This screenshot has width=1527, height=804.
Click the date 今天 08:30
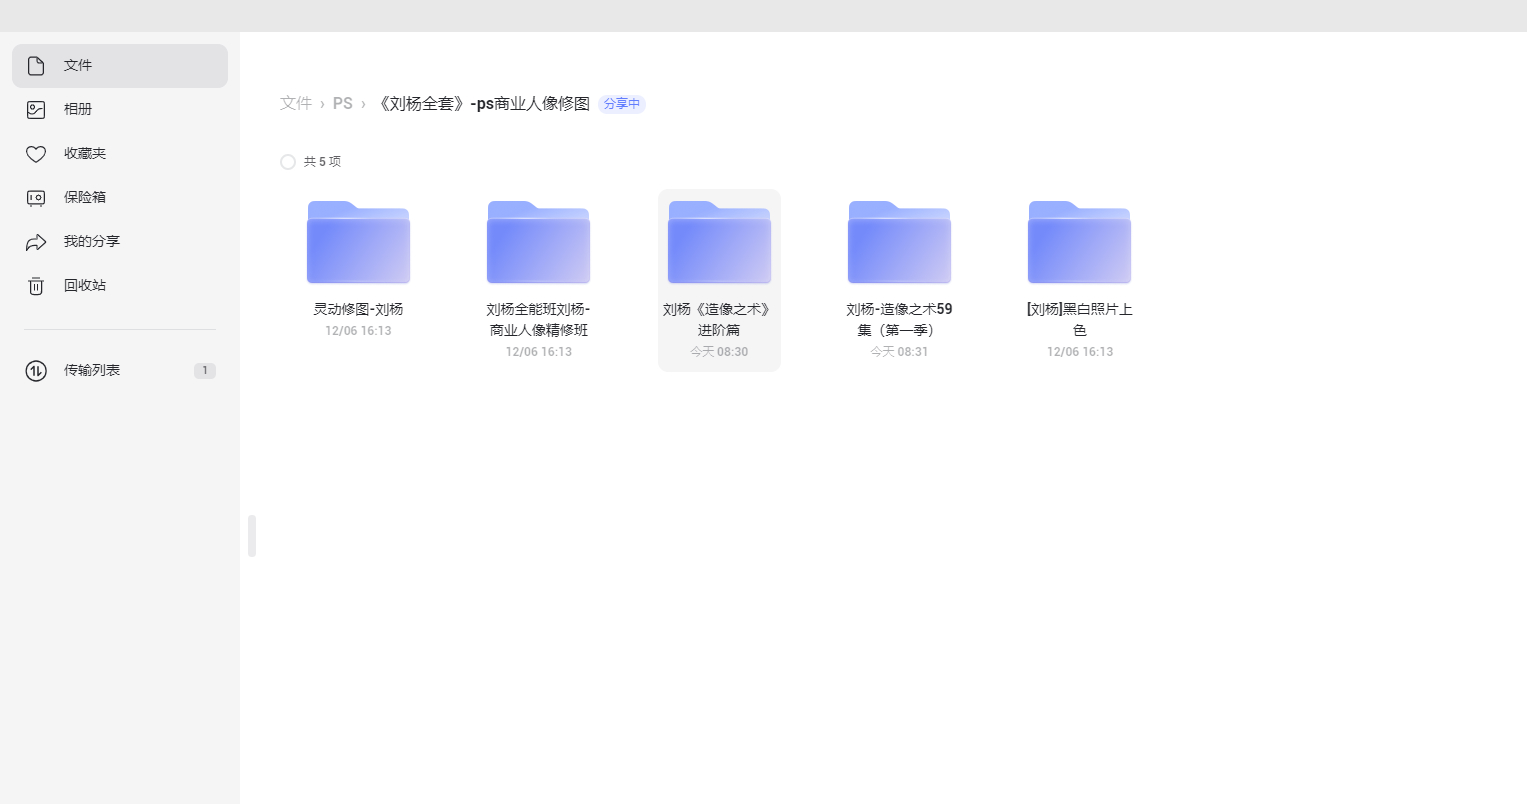pyautogui.click(x=719, y=352)
